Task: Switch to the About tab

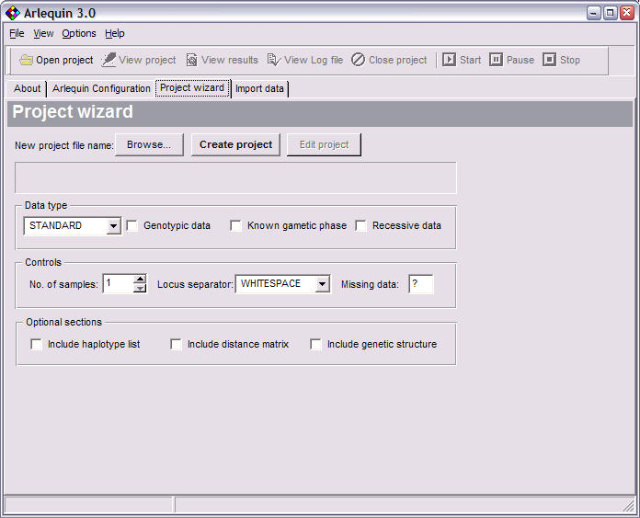Action: click(27, 89)
